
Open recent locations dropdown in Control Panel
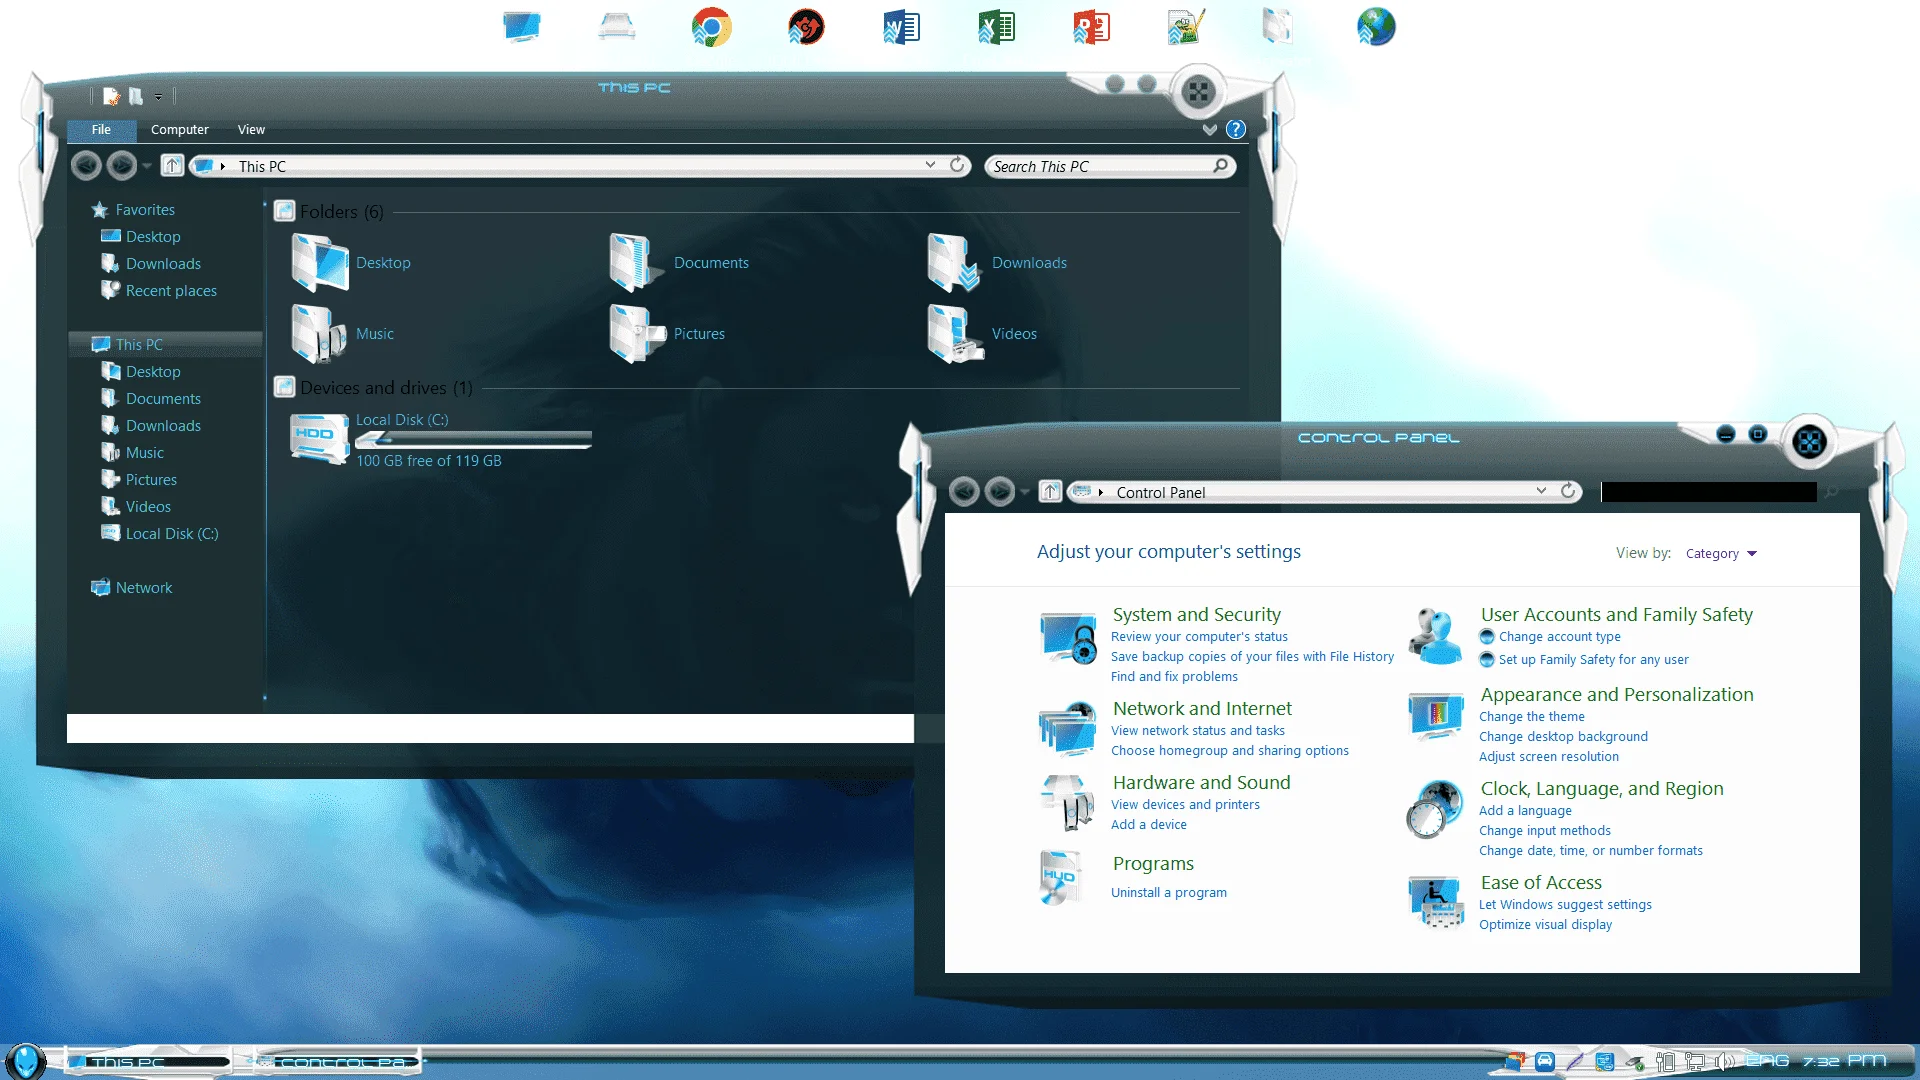(x=1025, y=492)
